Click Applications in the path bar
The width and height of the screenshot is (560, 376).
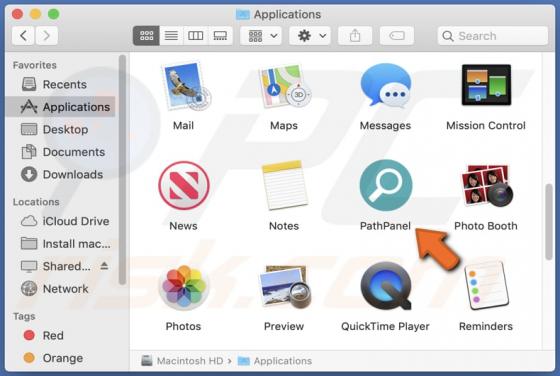point(275,361)
